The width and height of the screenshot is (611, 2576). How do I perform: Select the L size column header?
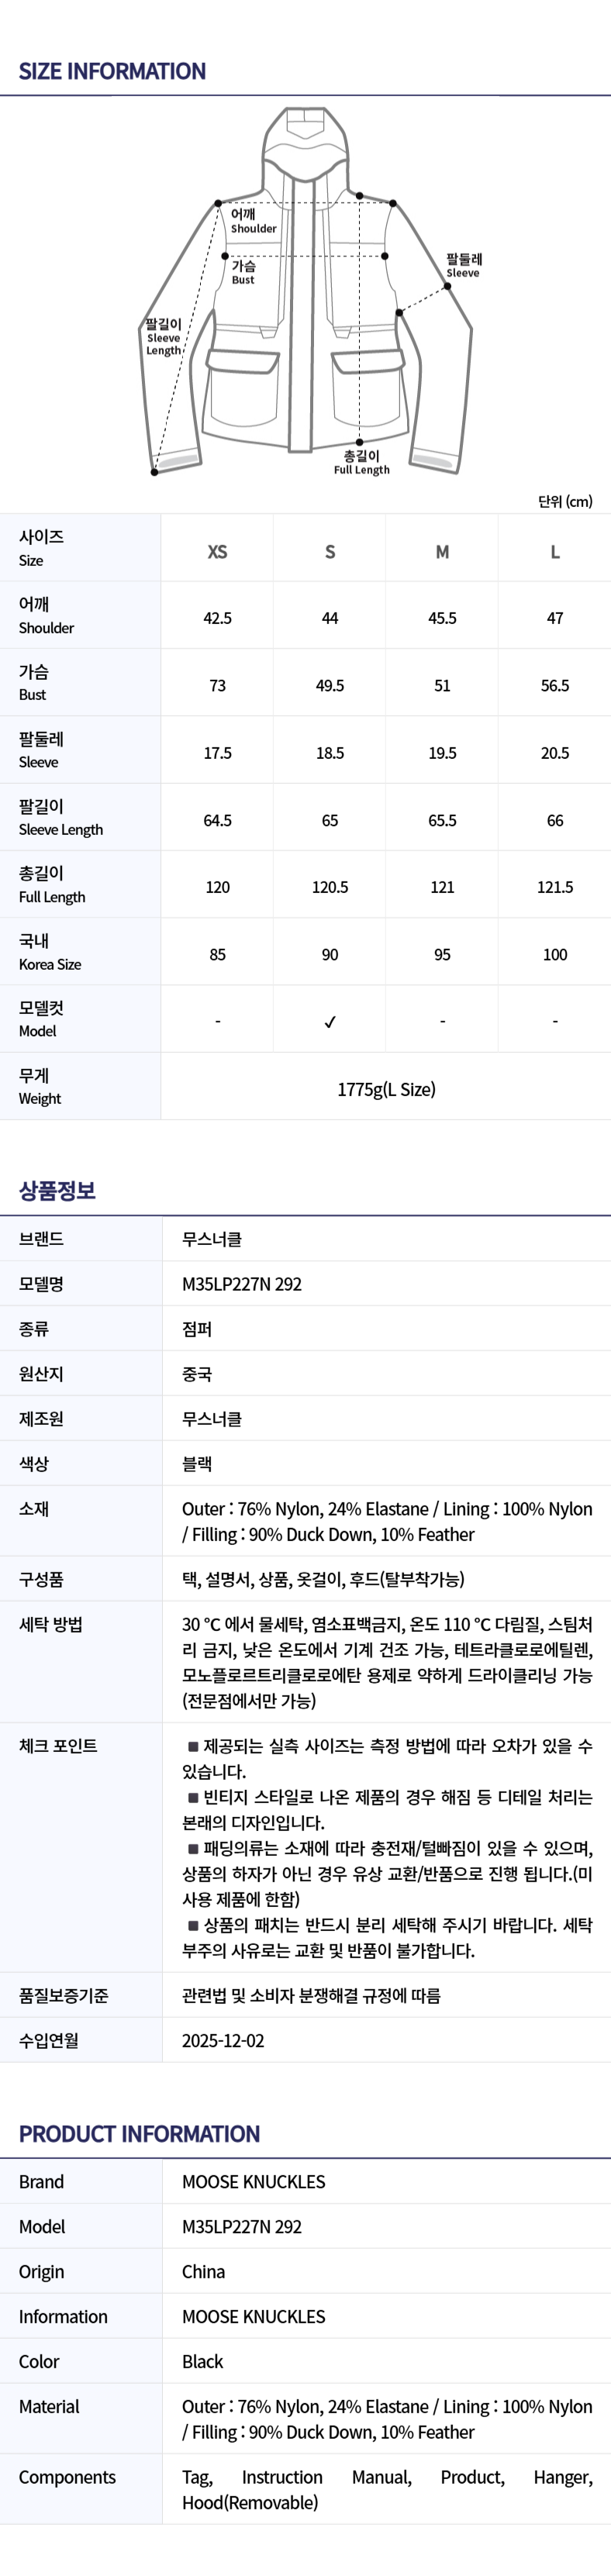pyautogui.click(x=555, y=551)
